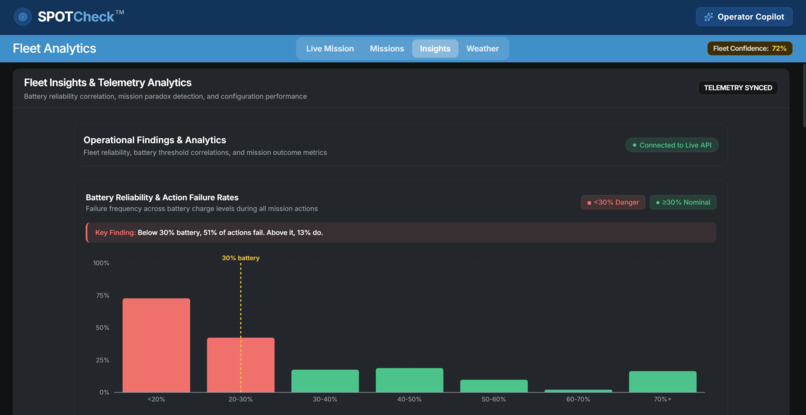The image size is (806, 415).
Task: Open the Operator Copilot panel
Action: (x=744, y=17)
